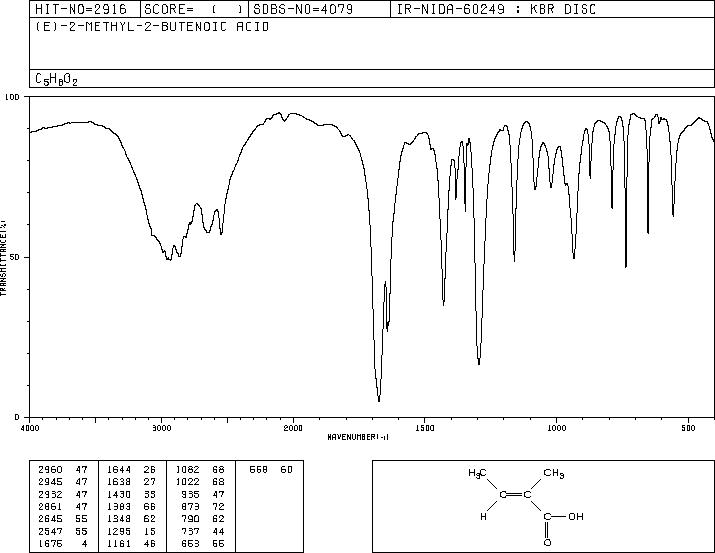
Task: Click the 50 label on the transmittance axis
Action: (13, 257)
